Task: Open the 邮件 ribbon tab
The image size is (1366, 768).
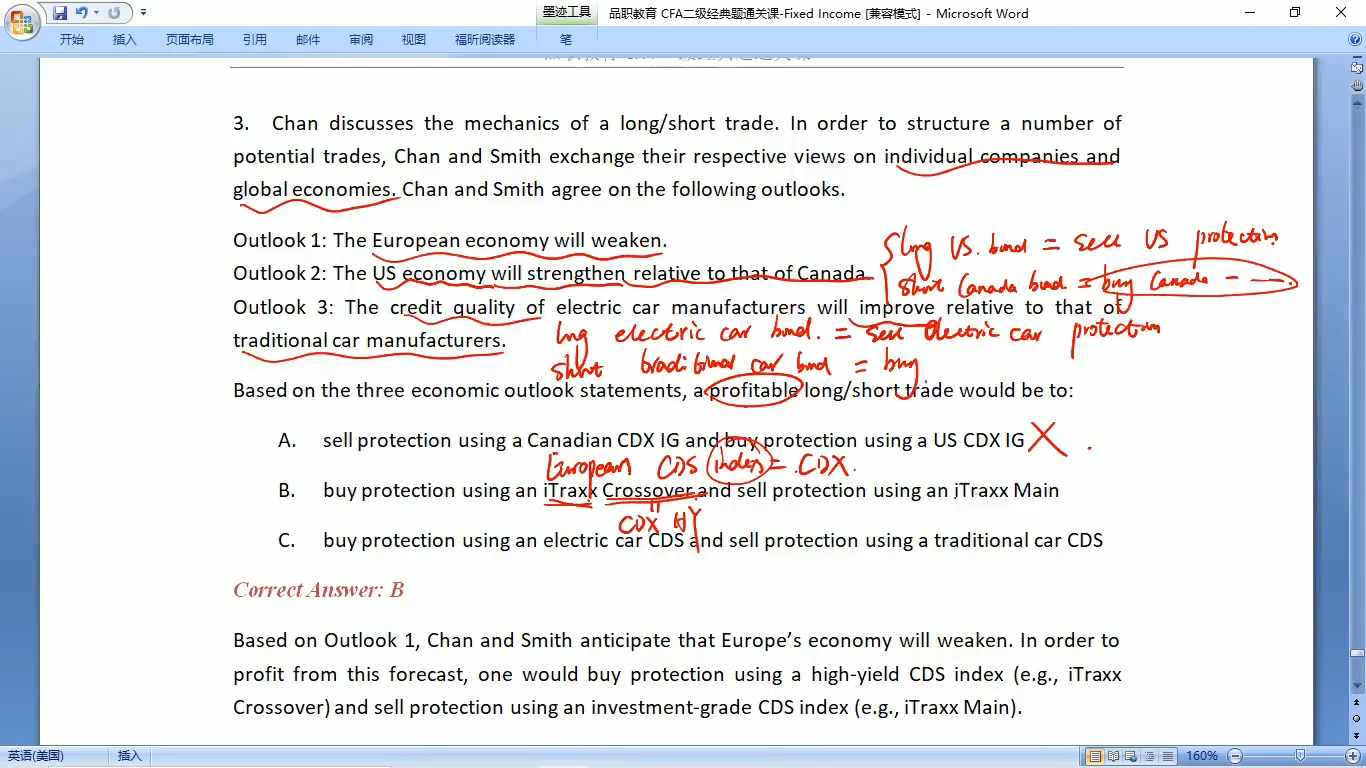Action: [x=308, y=40]
